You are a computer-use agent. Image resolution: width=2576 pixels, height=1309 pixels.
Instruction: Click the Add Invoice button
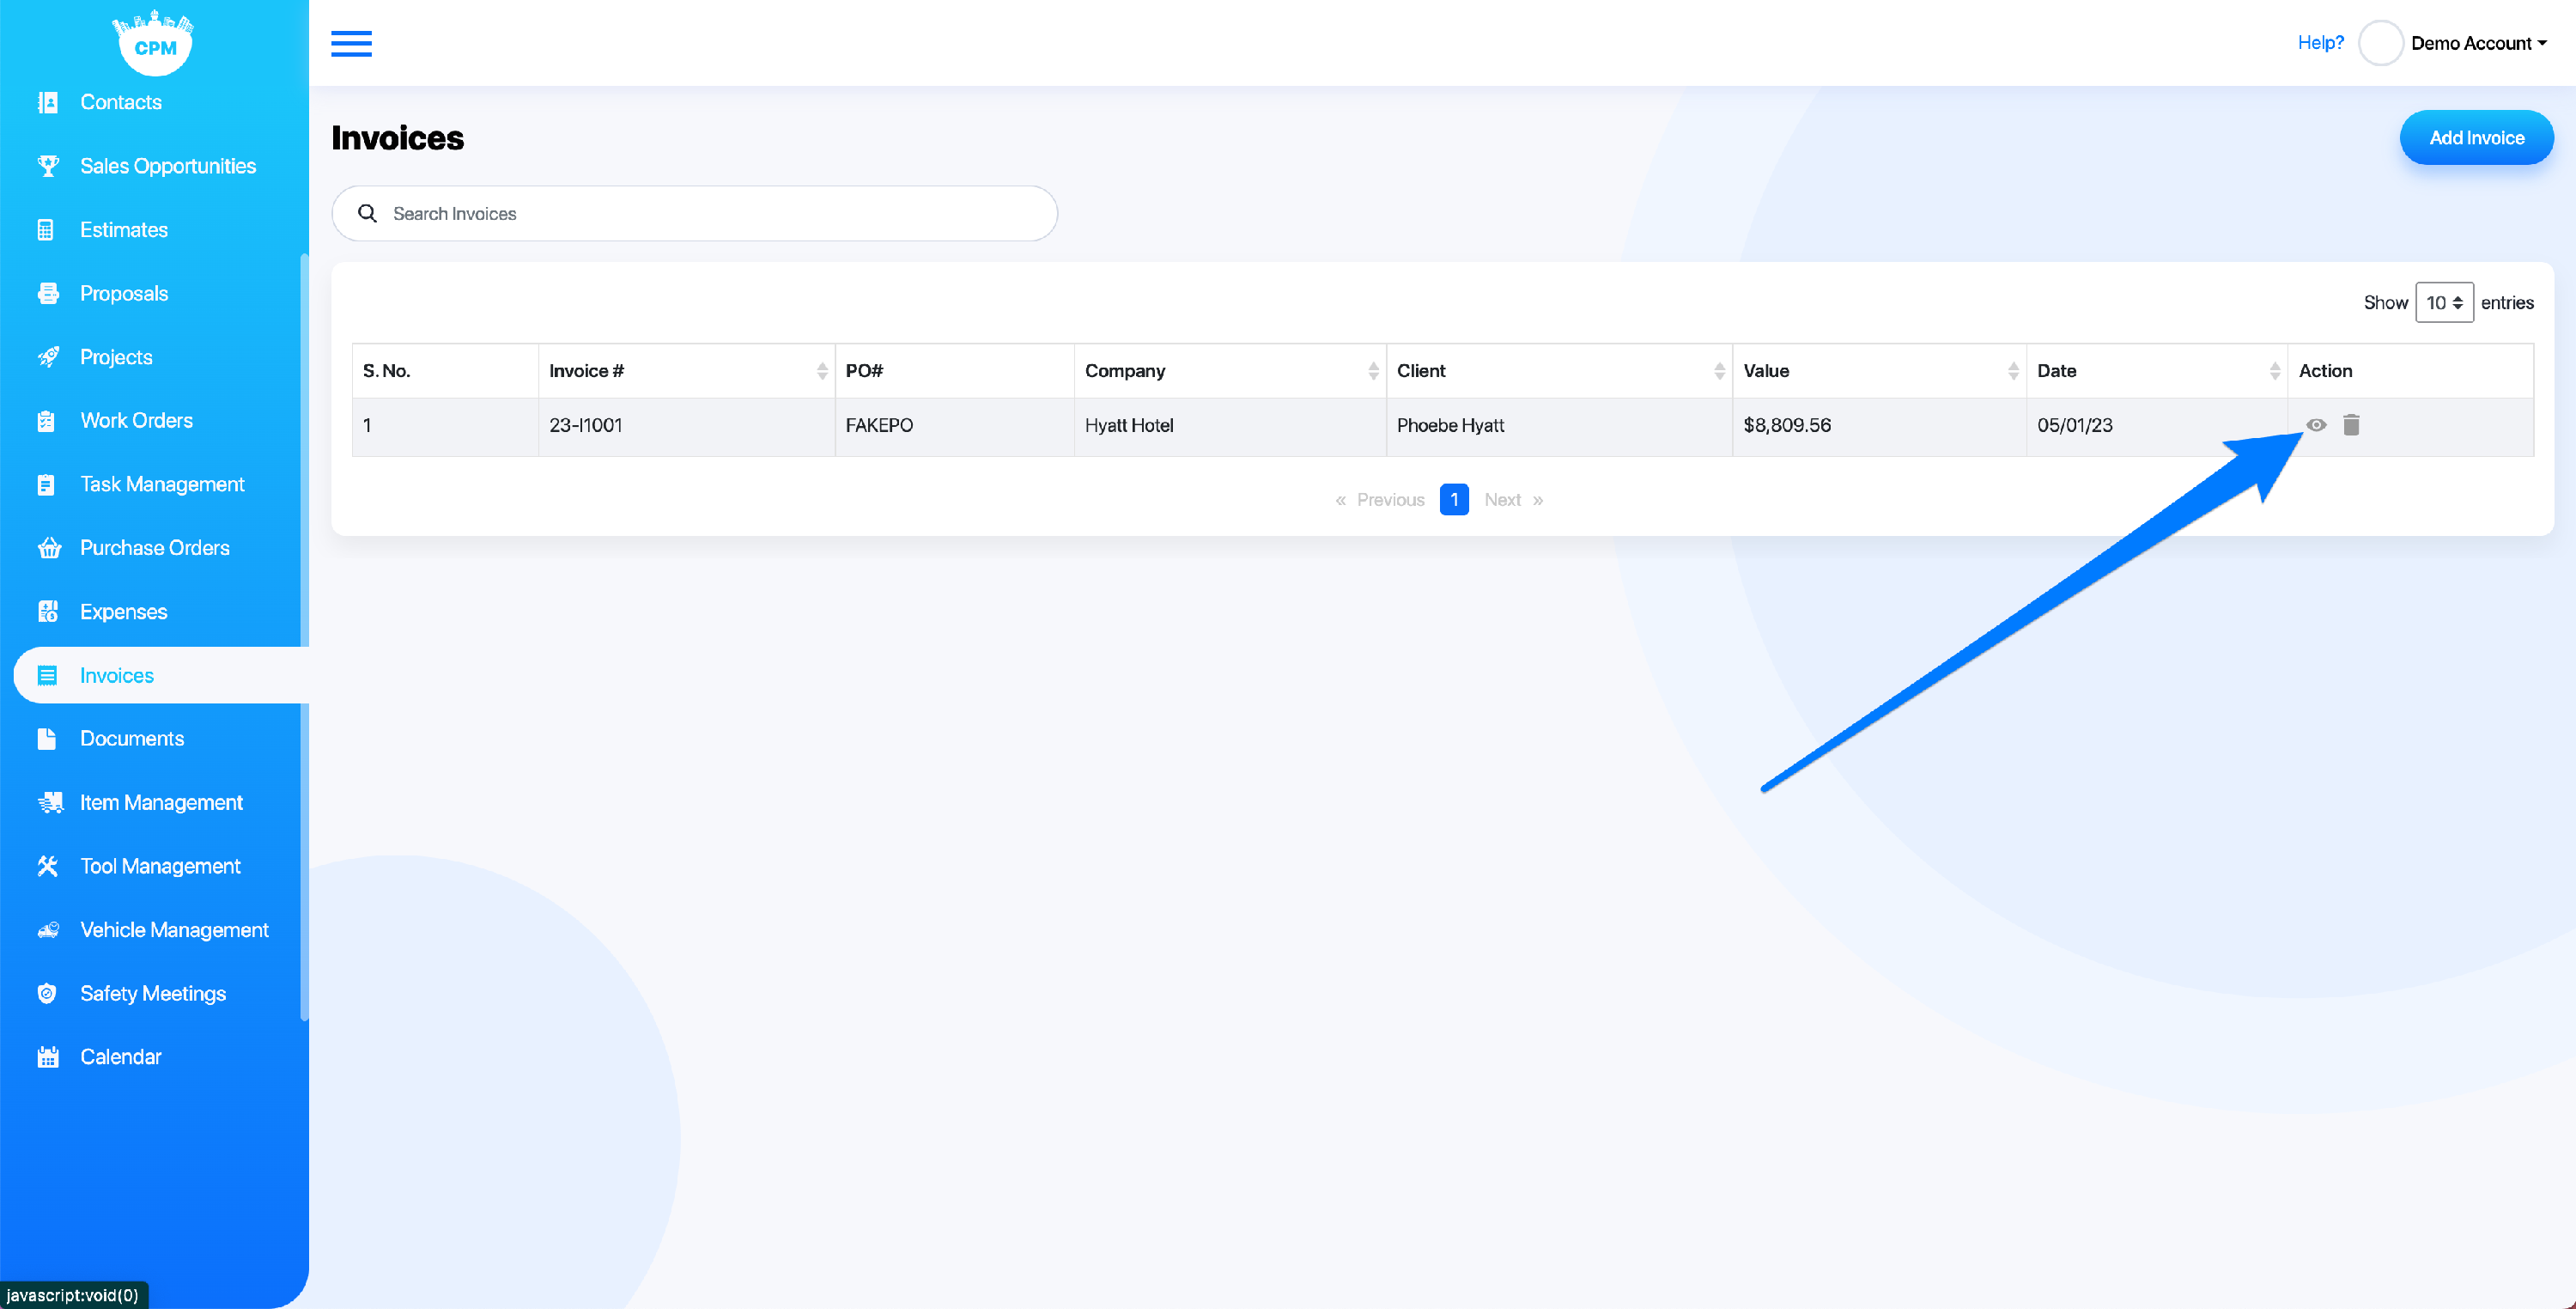pos(2476,138)
